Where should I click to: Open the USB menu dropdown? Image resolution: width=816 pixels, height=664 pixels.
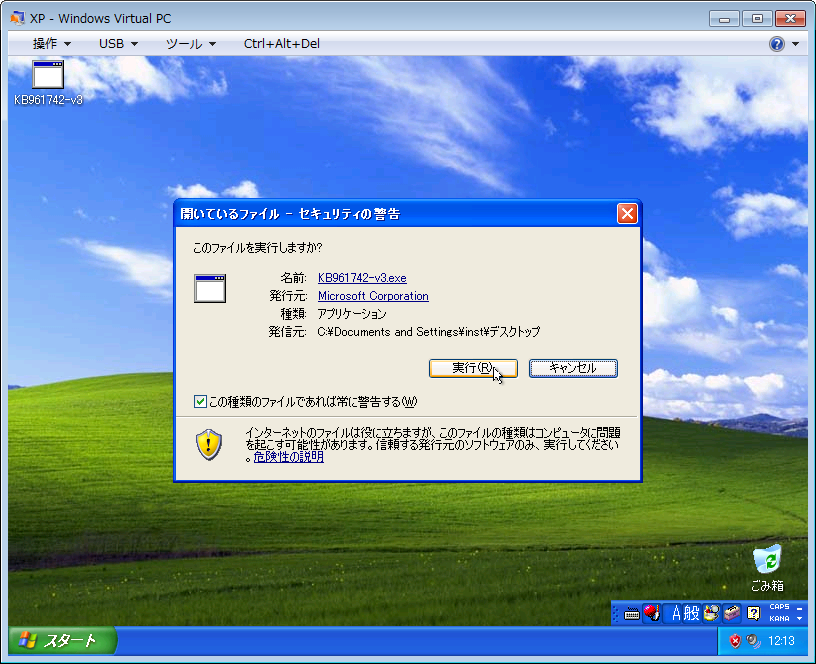pos(118,44)
